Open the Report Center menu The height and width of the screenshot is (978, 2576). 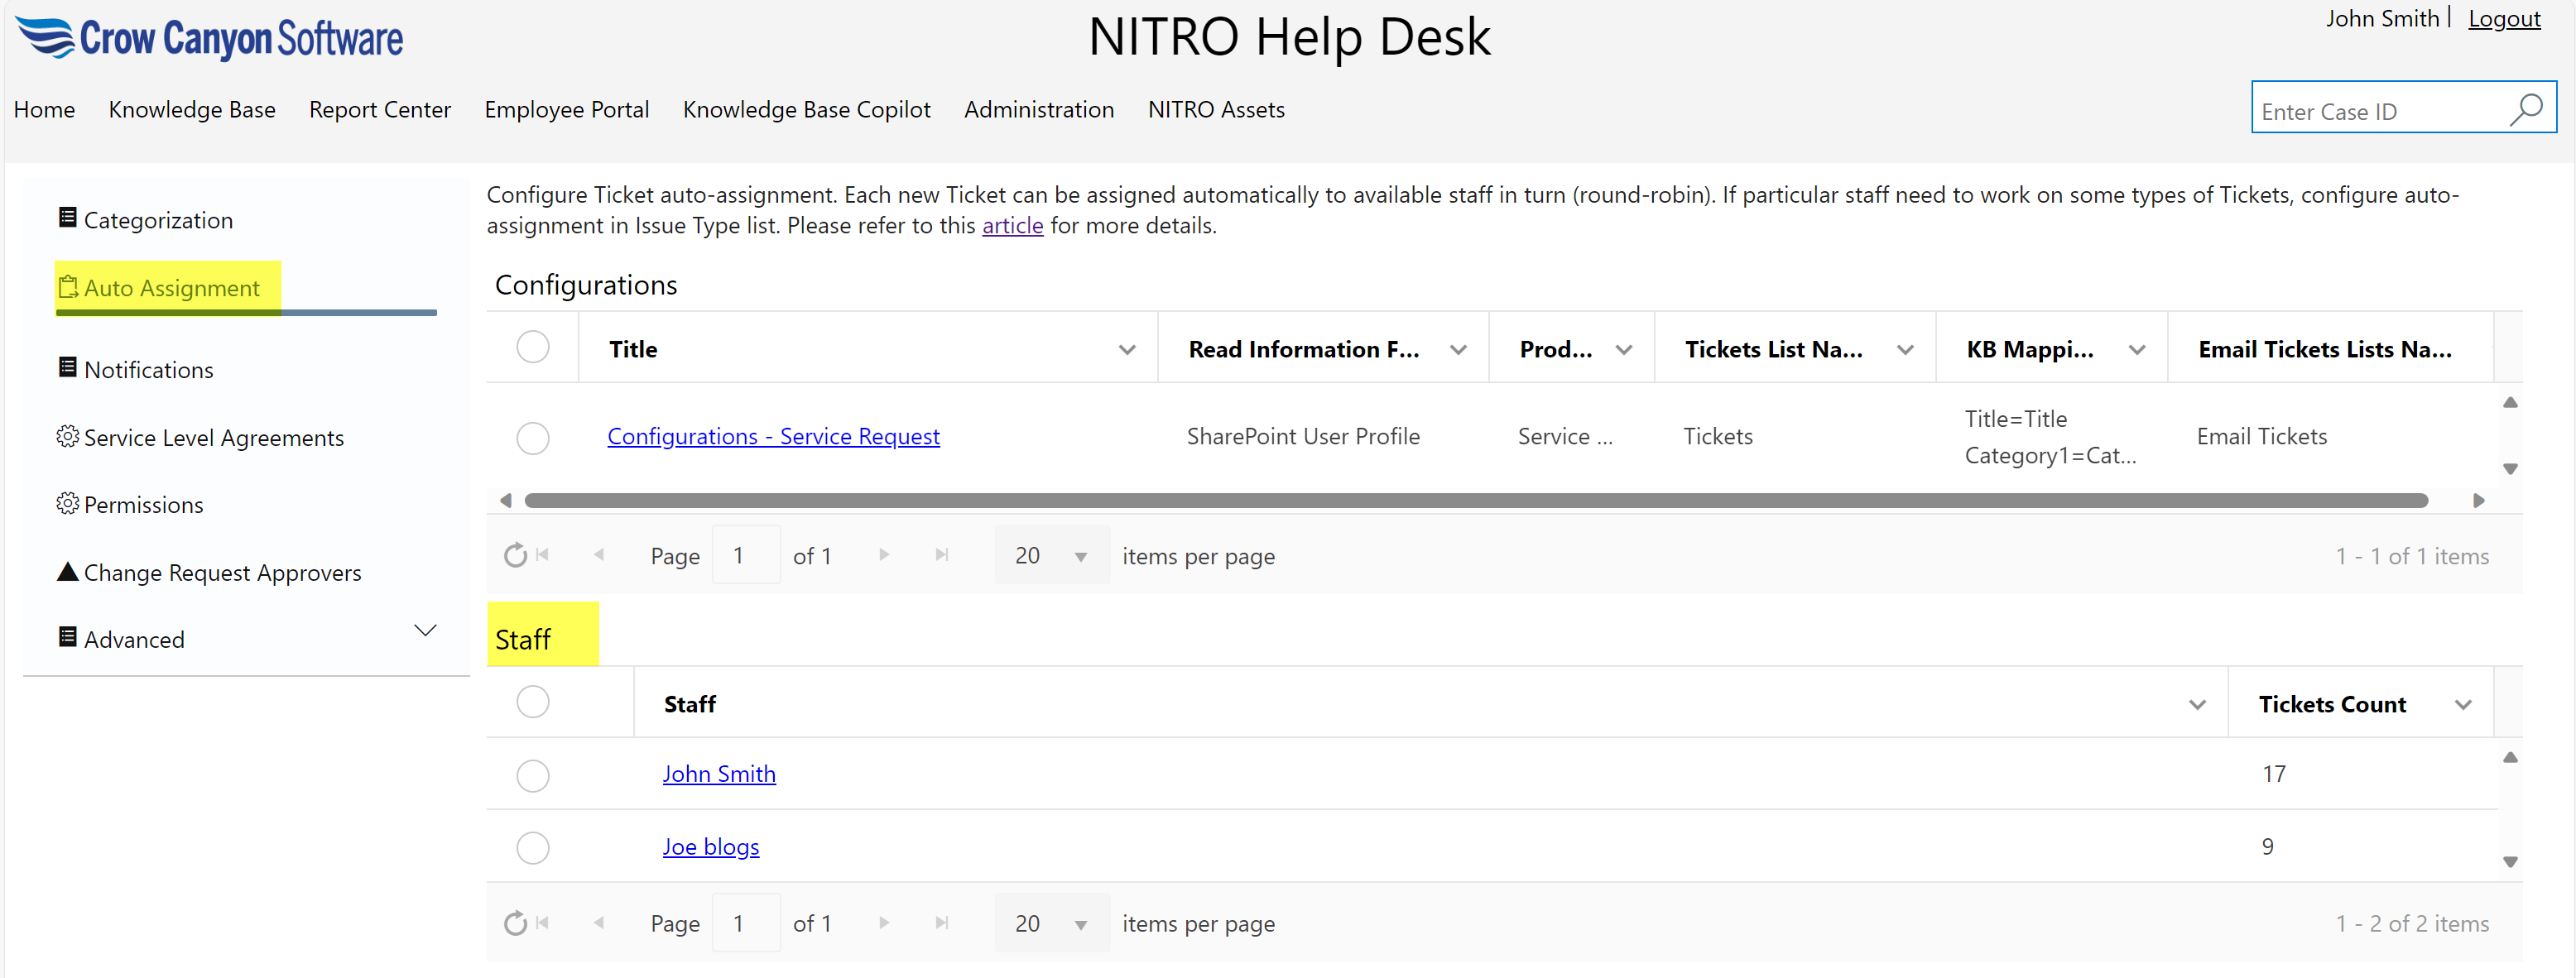pyautogui.click(x=379, y=109)
